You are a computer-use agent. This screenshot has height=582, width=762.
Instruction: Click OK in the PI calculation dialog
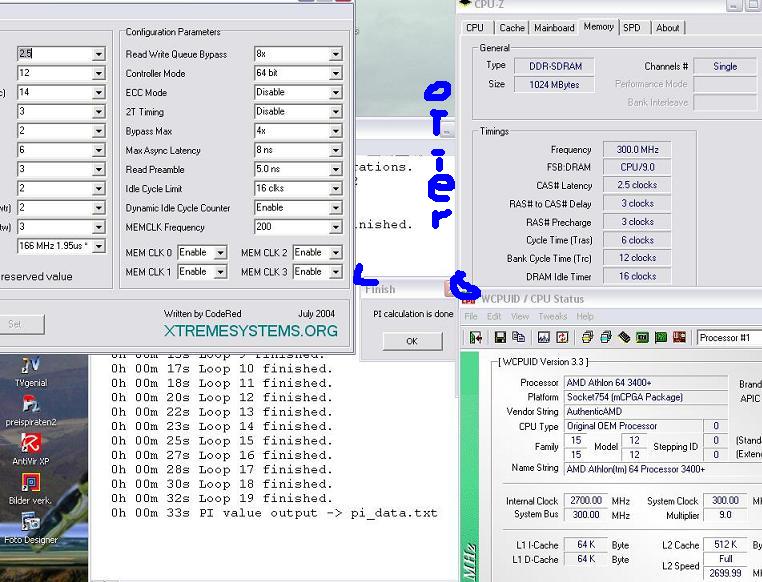412,341
